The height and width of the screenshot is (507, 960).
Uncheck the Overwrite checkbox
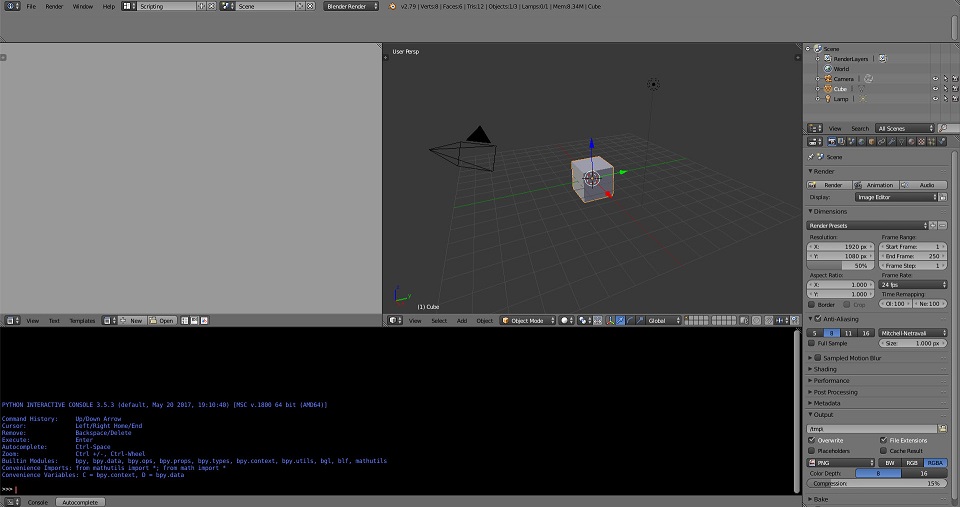[812, 440]
